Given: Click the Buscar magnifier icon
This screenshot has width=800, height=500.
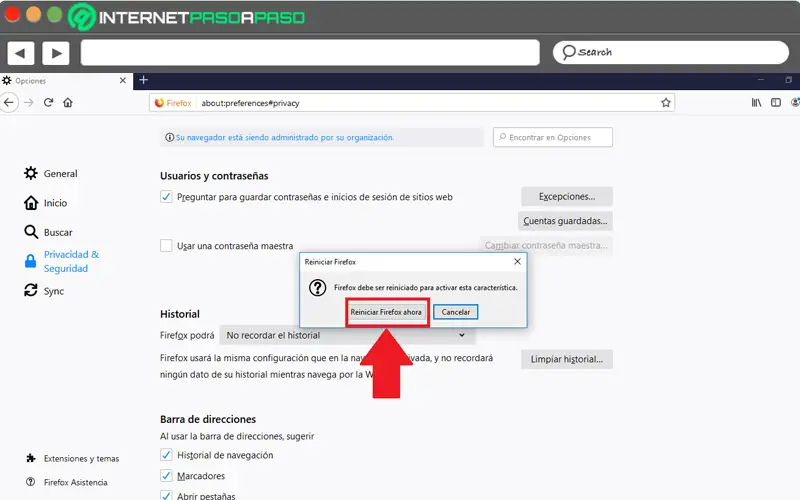Looking at the screenshot, I should pos(31,232).
